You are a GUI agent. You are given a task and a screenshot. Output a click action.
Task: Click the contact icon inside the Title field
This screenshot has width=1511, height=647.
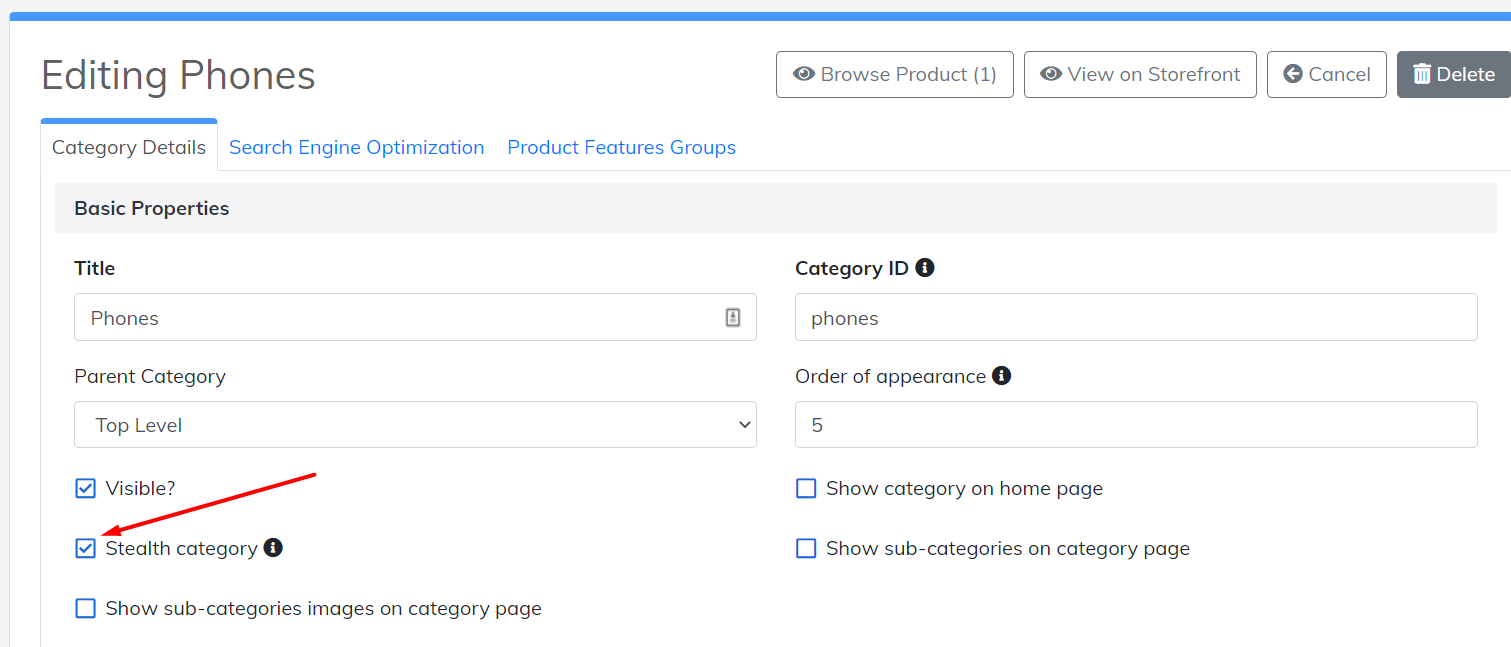733,318
